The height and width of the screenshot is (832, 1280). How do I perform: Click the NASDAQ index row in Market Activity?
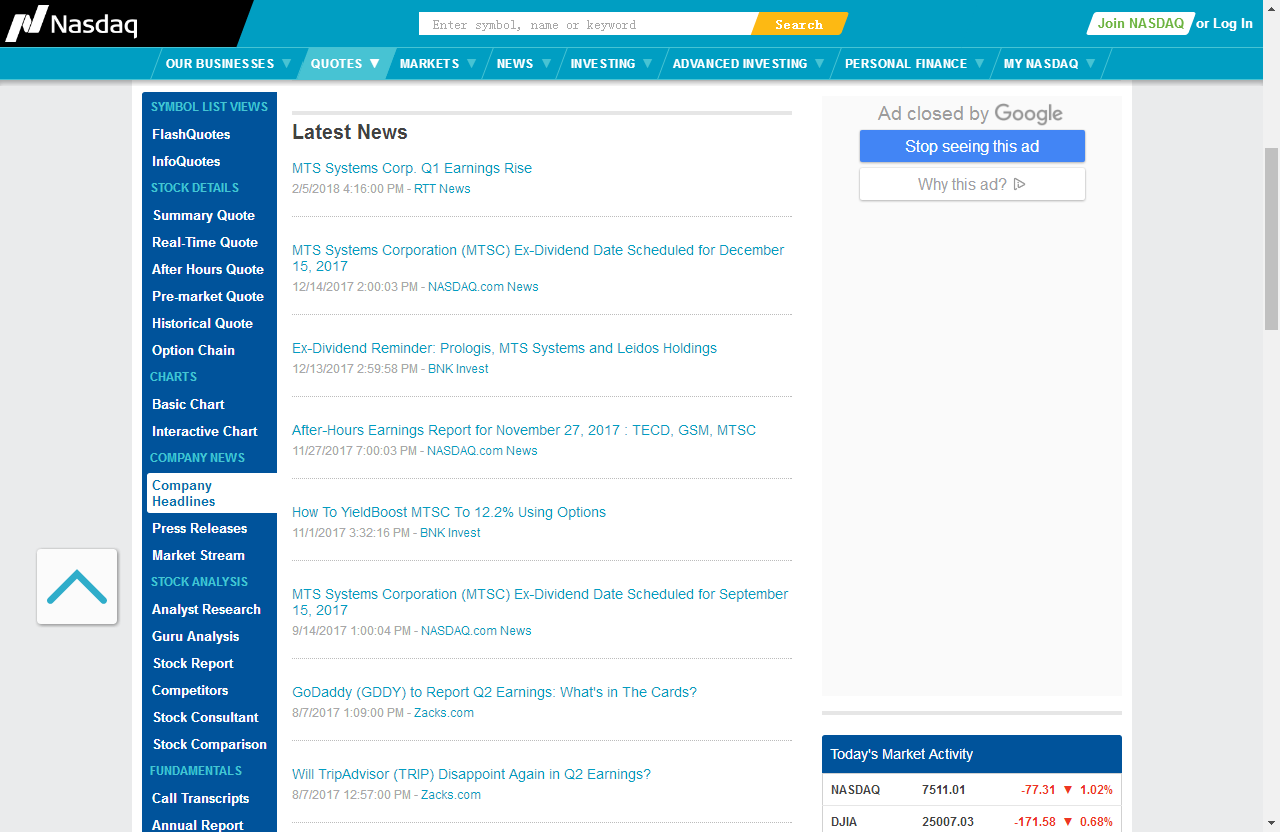point(972,790)
